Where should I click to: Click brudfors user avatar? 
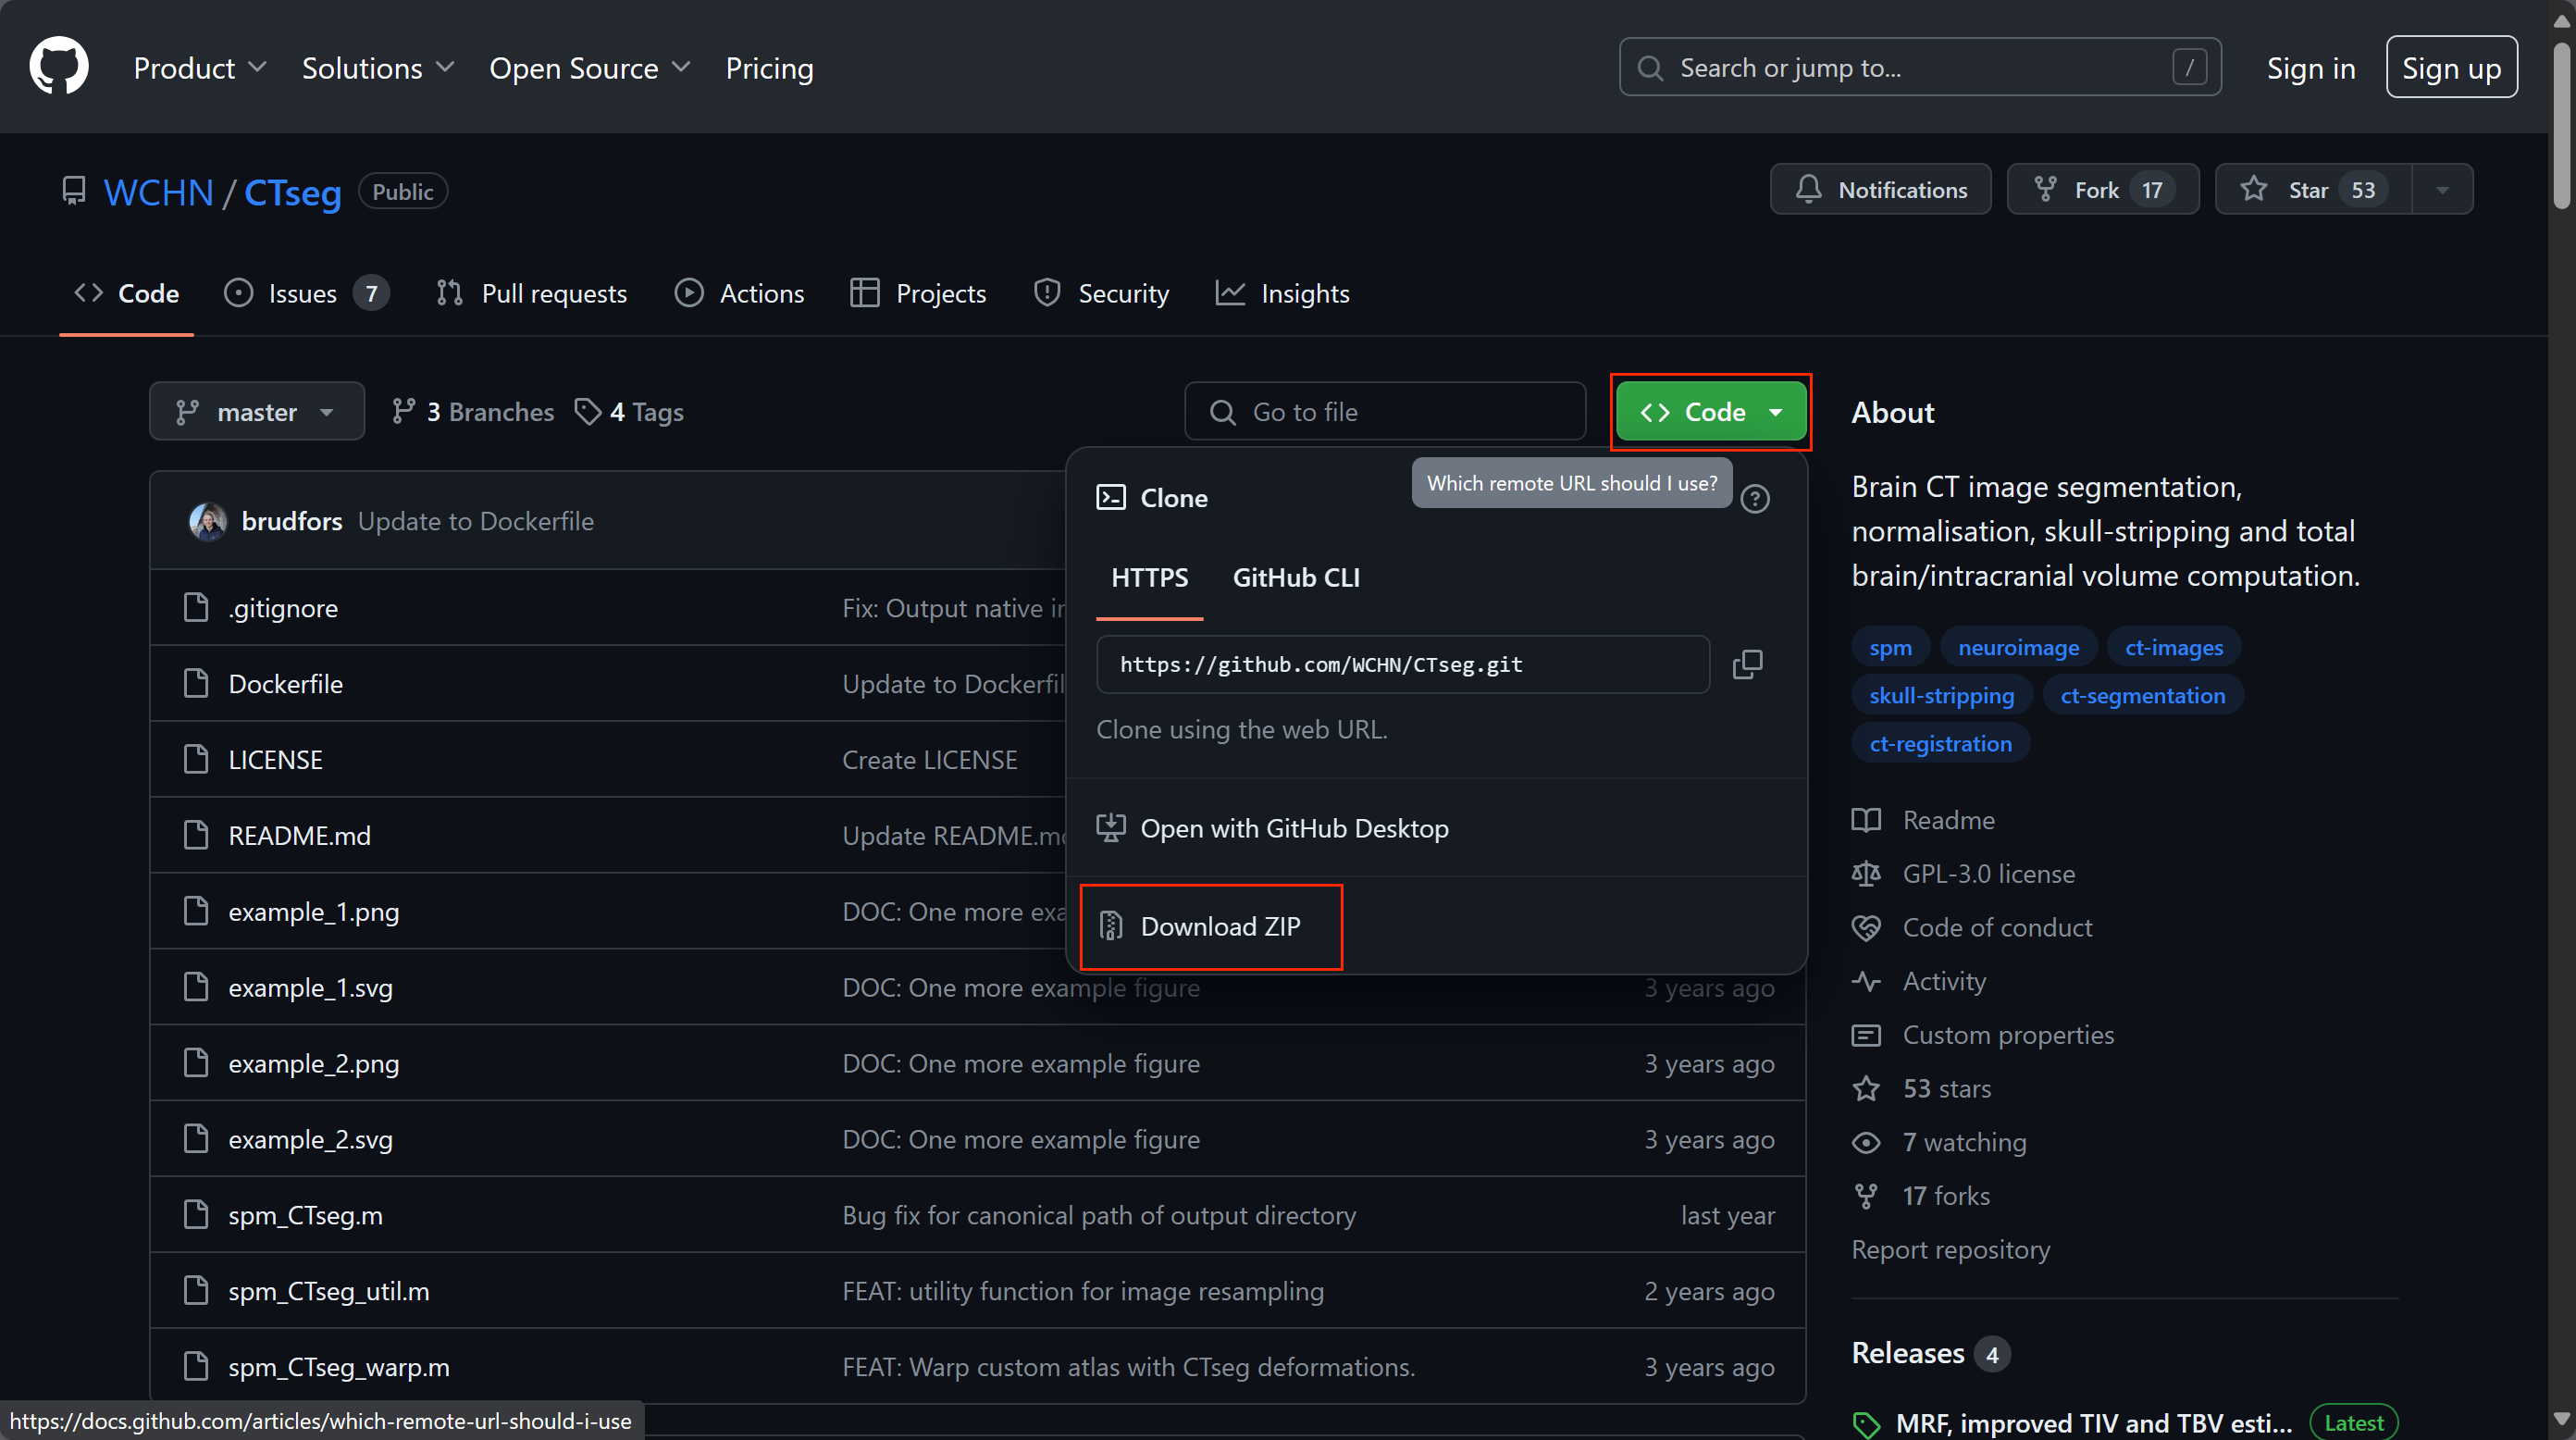(208, 521)
